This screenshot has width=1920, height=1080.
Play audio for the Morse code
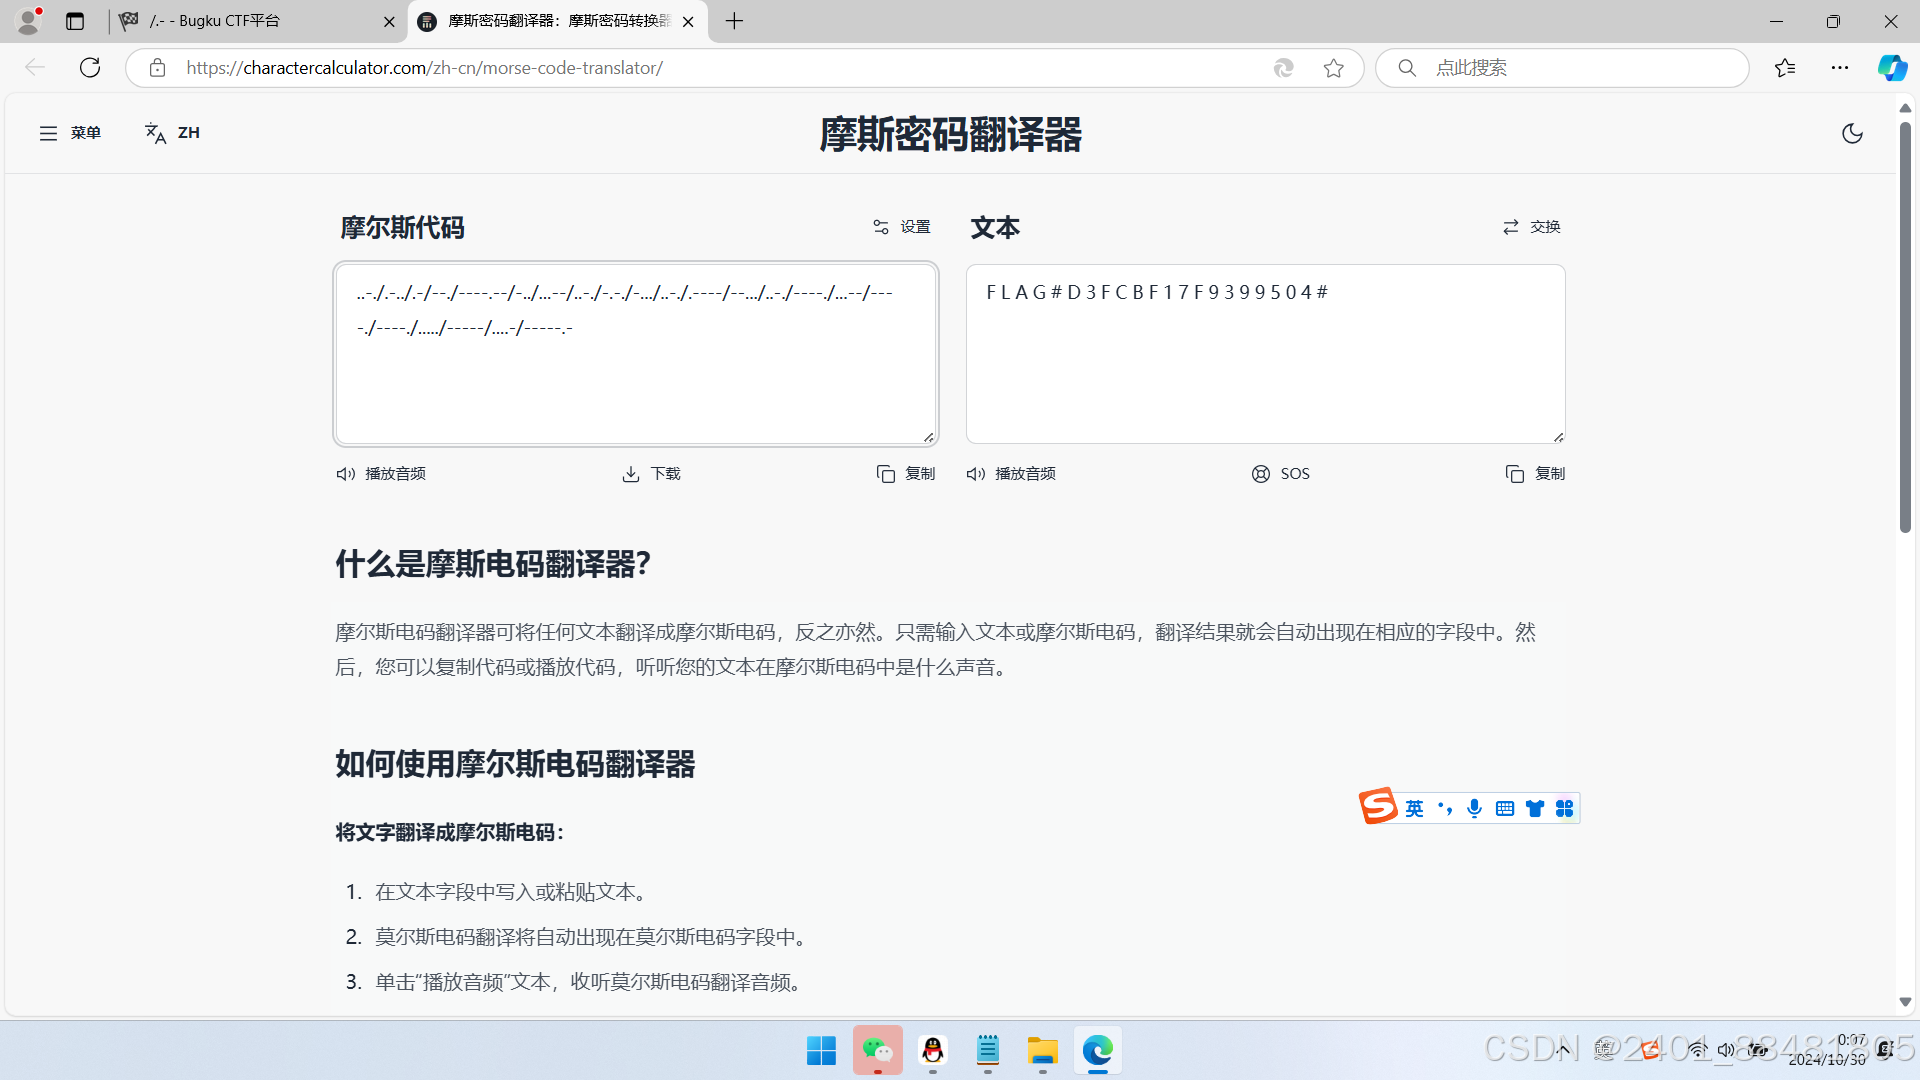click(380, 473)
